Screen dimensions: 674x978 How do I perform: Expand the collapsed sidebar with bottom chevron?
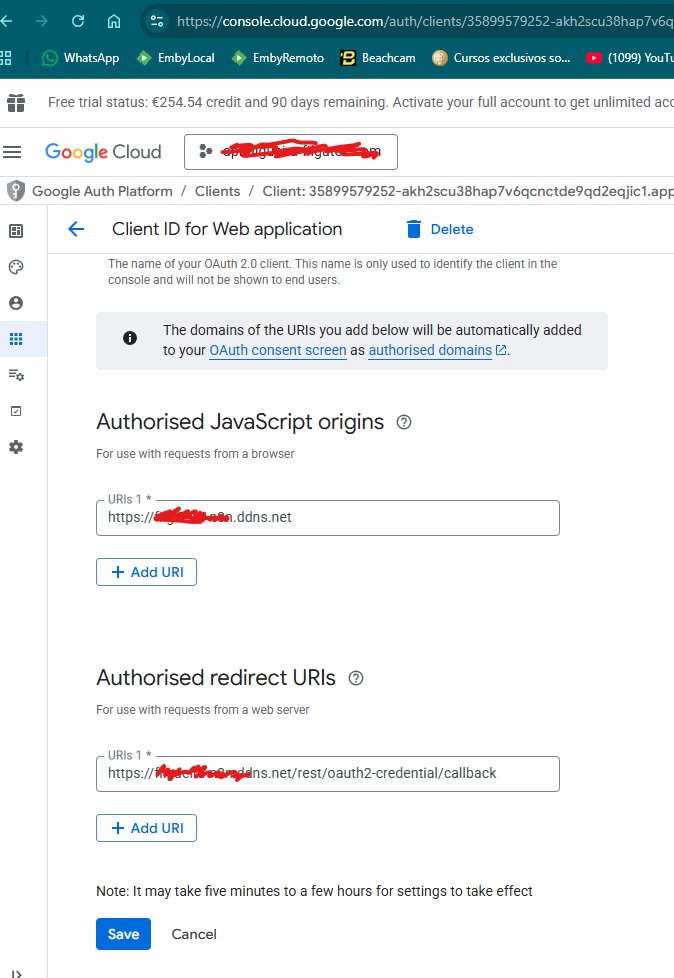point(16,971)
